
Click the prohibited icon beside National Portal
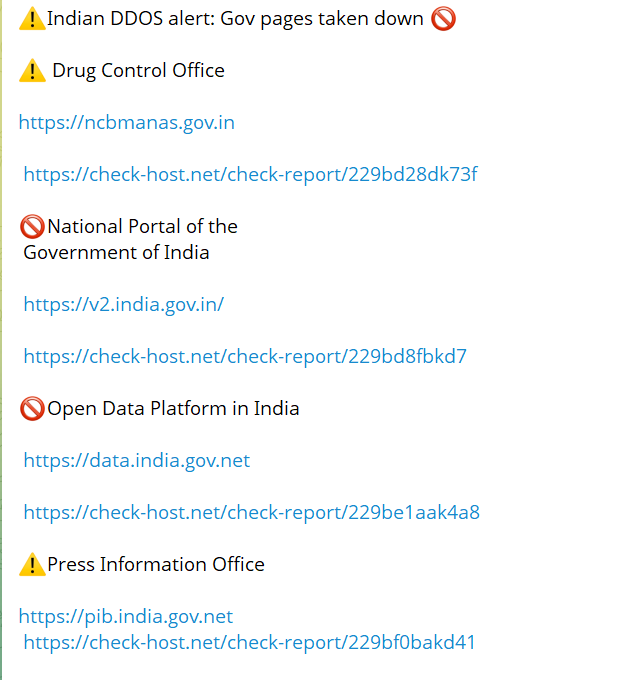pos(32,227)
